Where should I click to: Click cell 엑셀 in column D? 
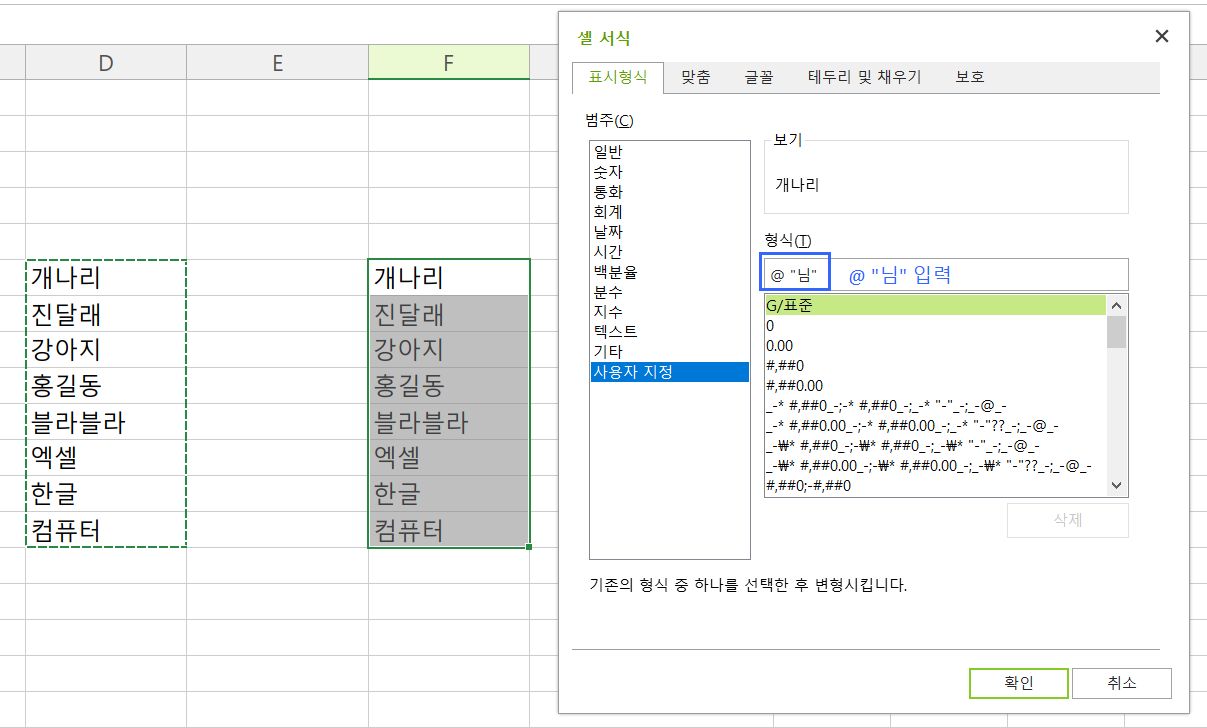(106, 458)
